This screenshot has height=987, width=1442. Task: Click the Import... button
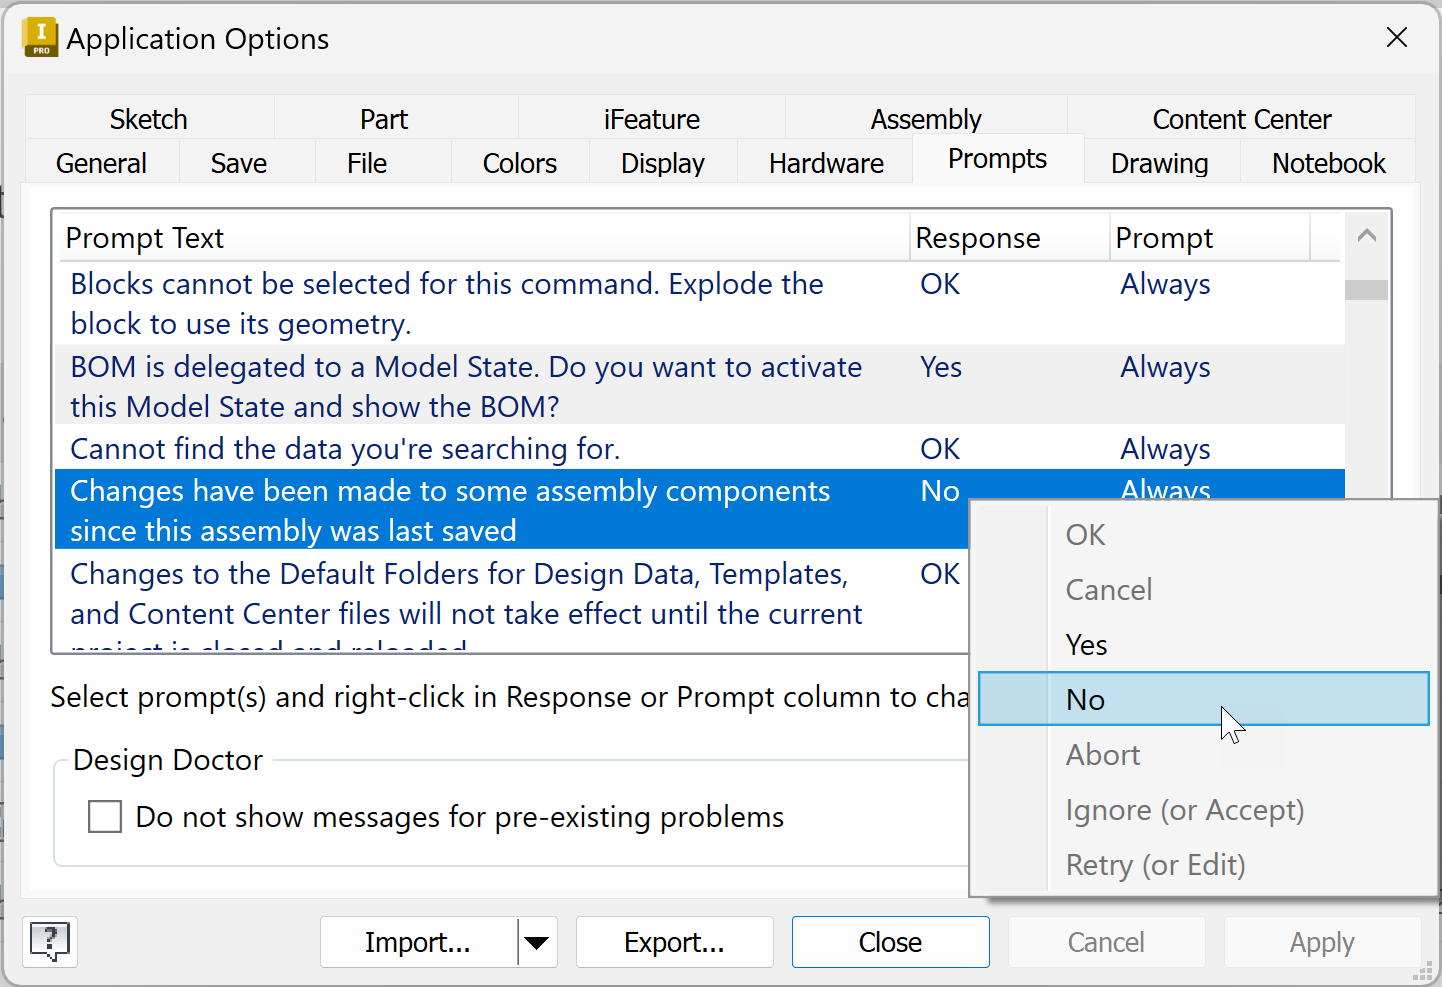(418, 942)
